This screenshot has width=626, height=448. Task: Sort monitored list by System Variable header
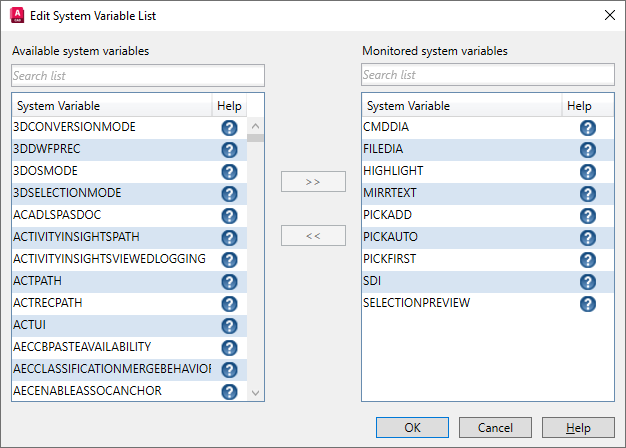(455, 106)
